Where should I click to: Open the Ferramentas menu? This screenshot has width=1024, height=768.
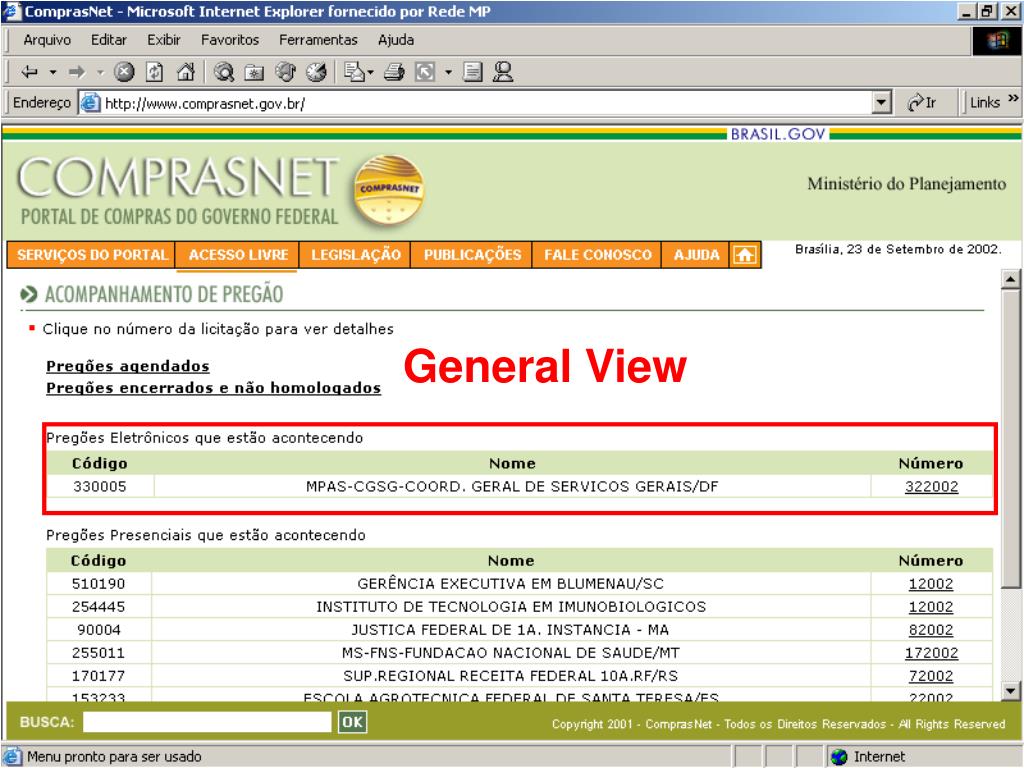318,40
